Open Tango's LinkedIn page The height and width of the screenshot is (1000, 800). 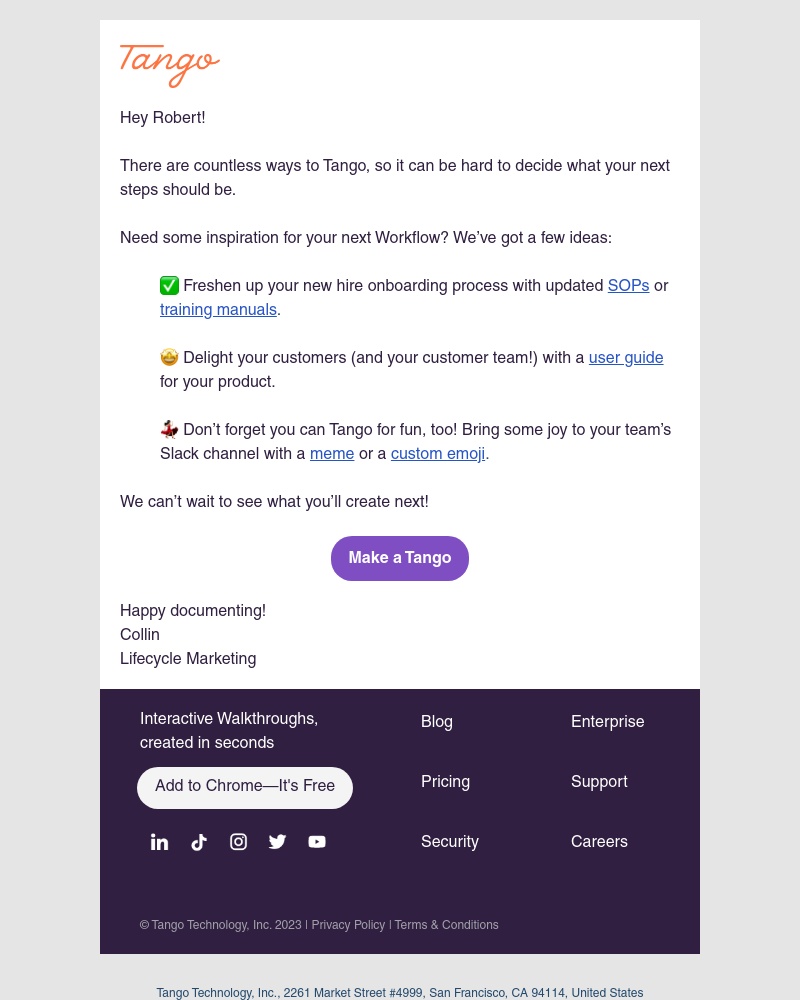159,842
